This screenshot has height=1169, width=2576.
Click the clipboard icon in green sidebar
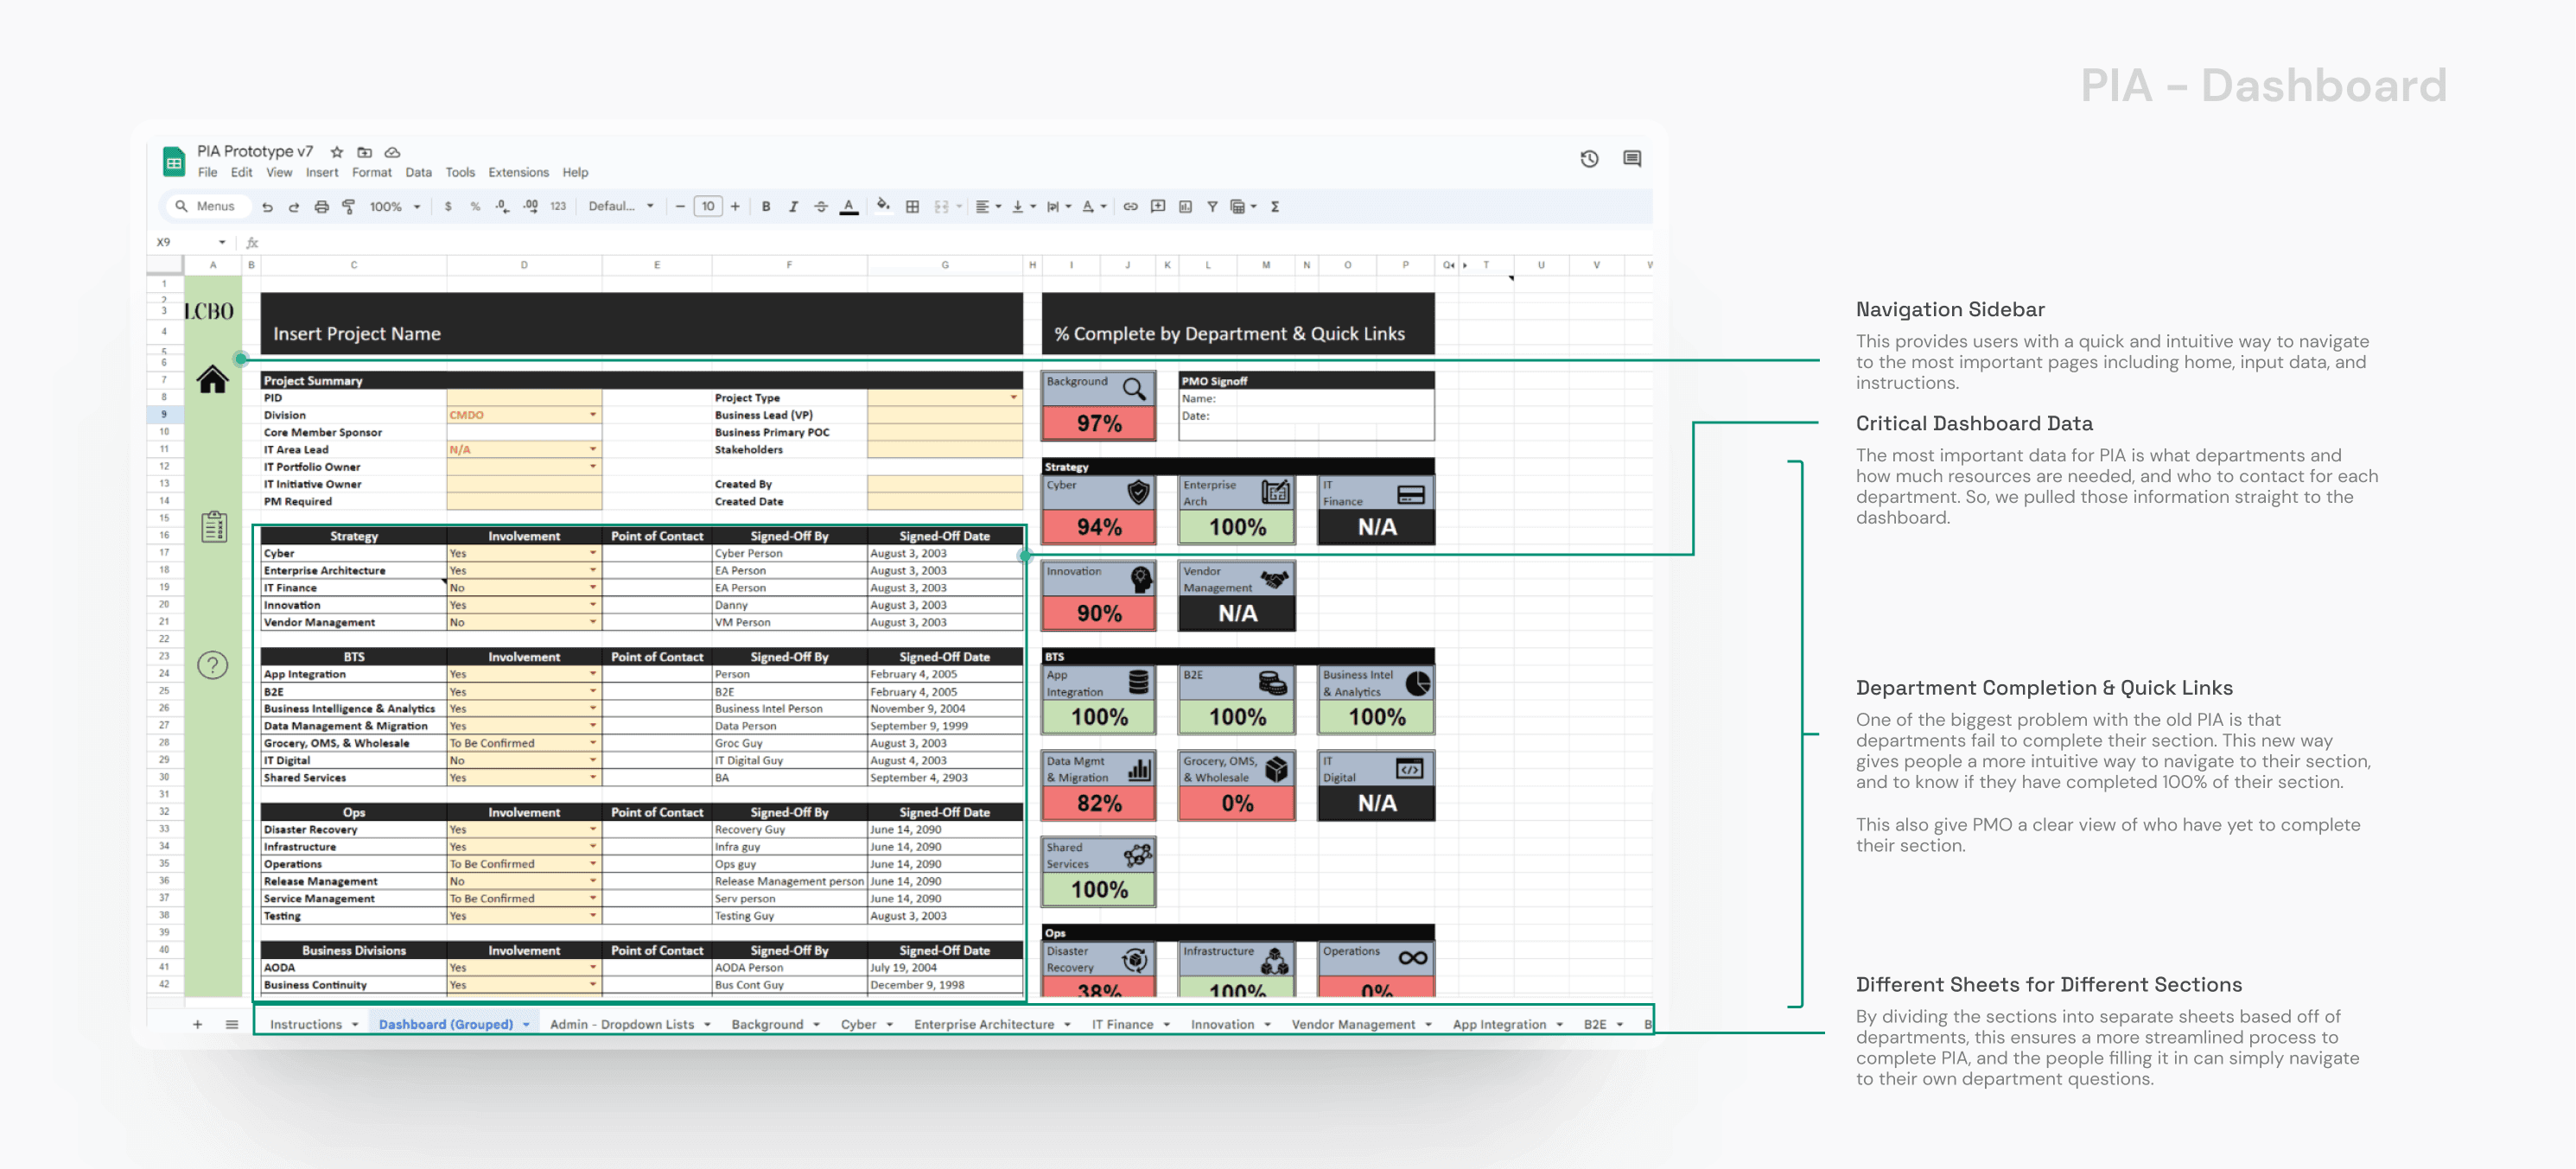pos(213,526)
